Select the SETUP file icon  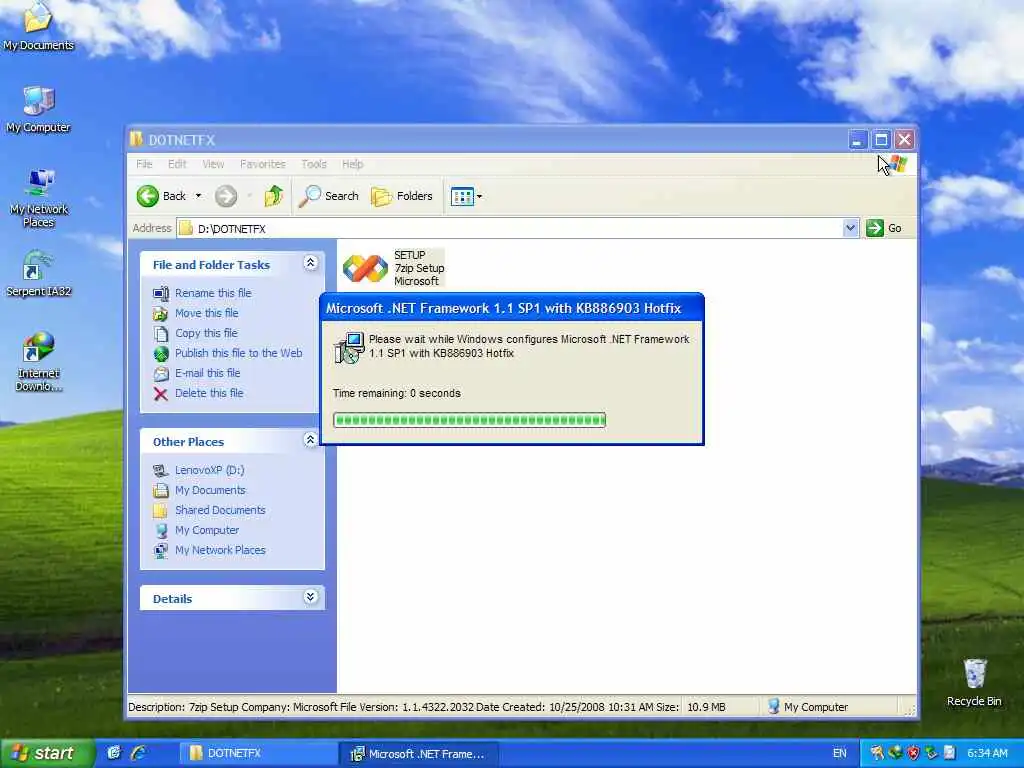click(x=365, y=268)
